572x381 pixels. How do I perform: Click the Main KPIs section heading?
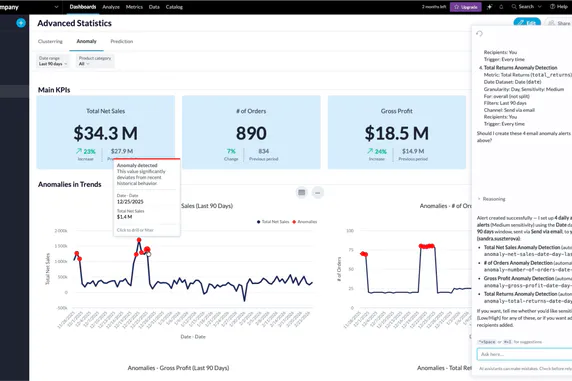pyautogui.click(x=54, y=90)
